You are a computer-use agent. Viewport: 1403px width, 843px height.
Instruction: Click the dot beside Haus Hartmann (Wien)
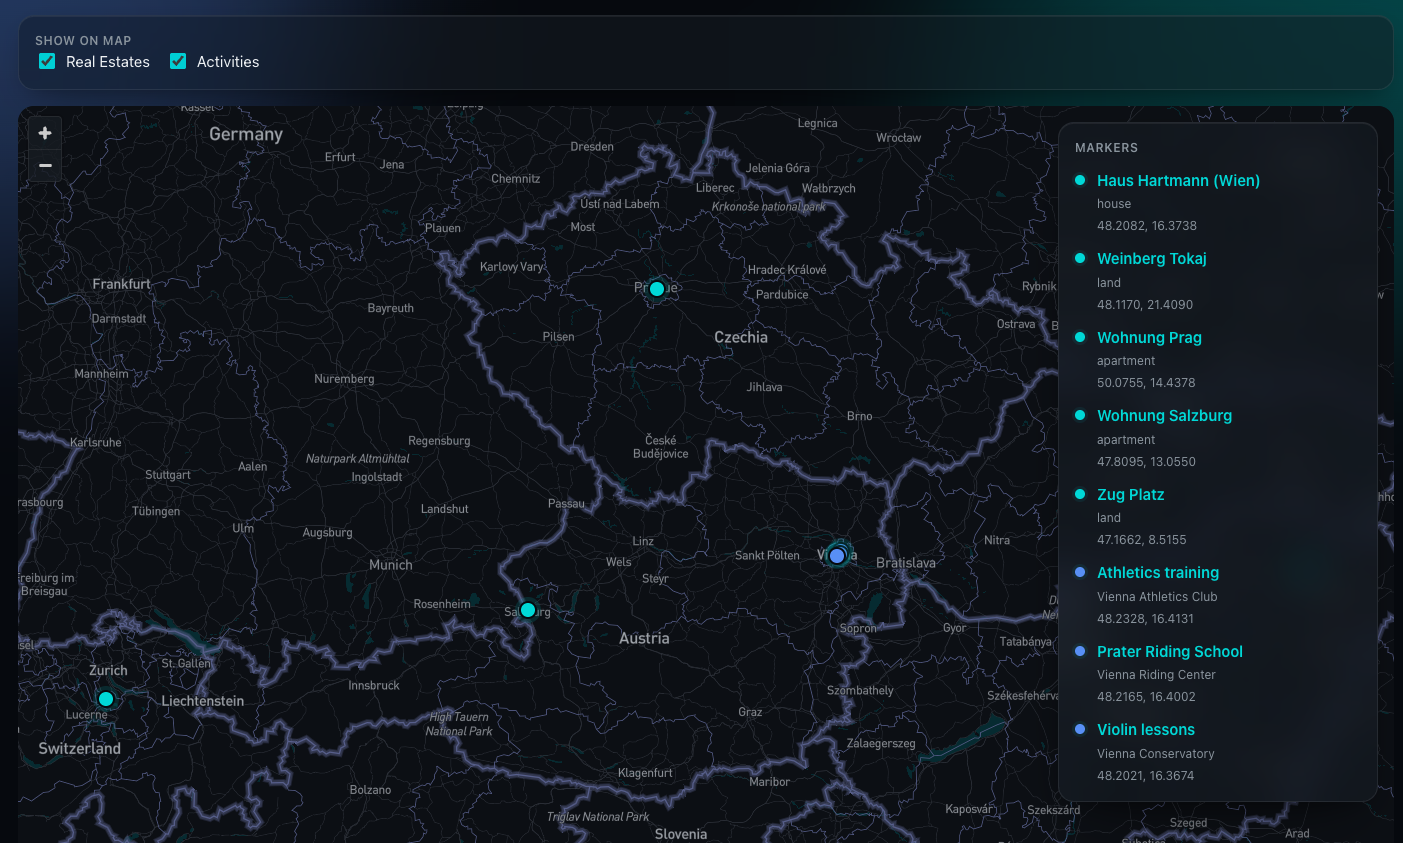[1080, 180]
